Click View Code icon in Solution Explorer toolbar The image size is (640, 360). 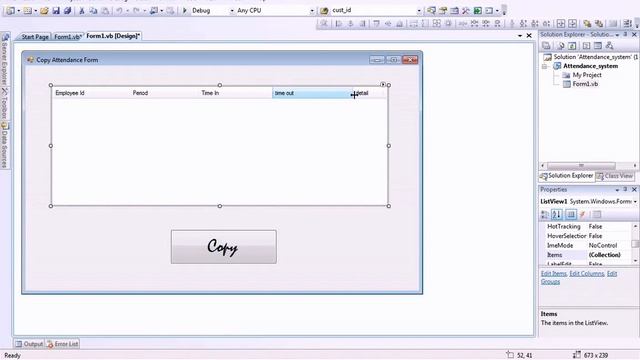pyautogui.click(x=586, y=46)
